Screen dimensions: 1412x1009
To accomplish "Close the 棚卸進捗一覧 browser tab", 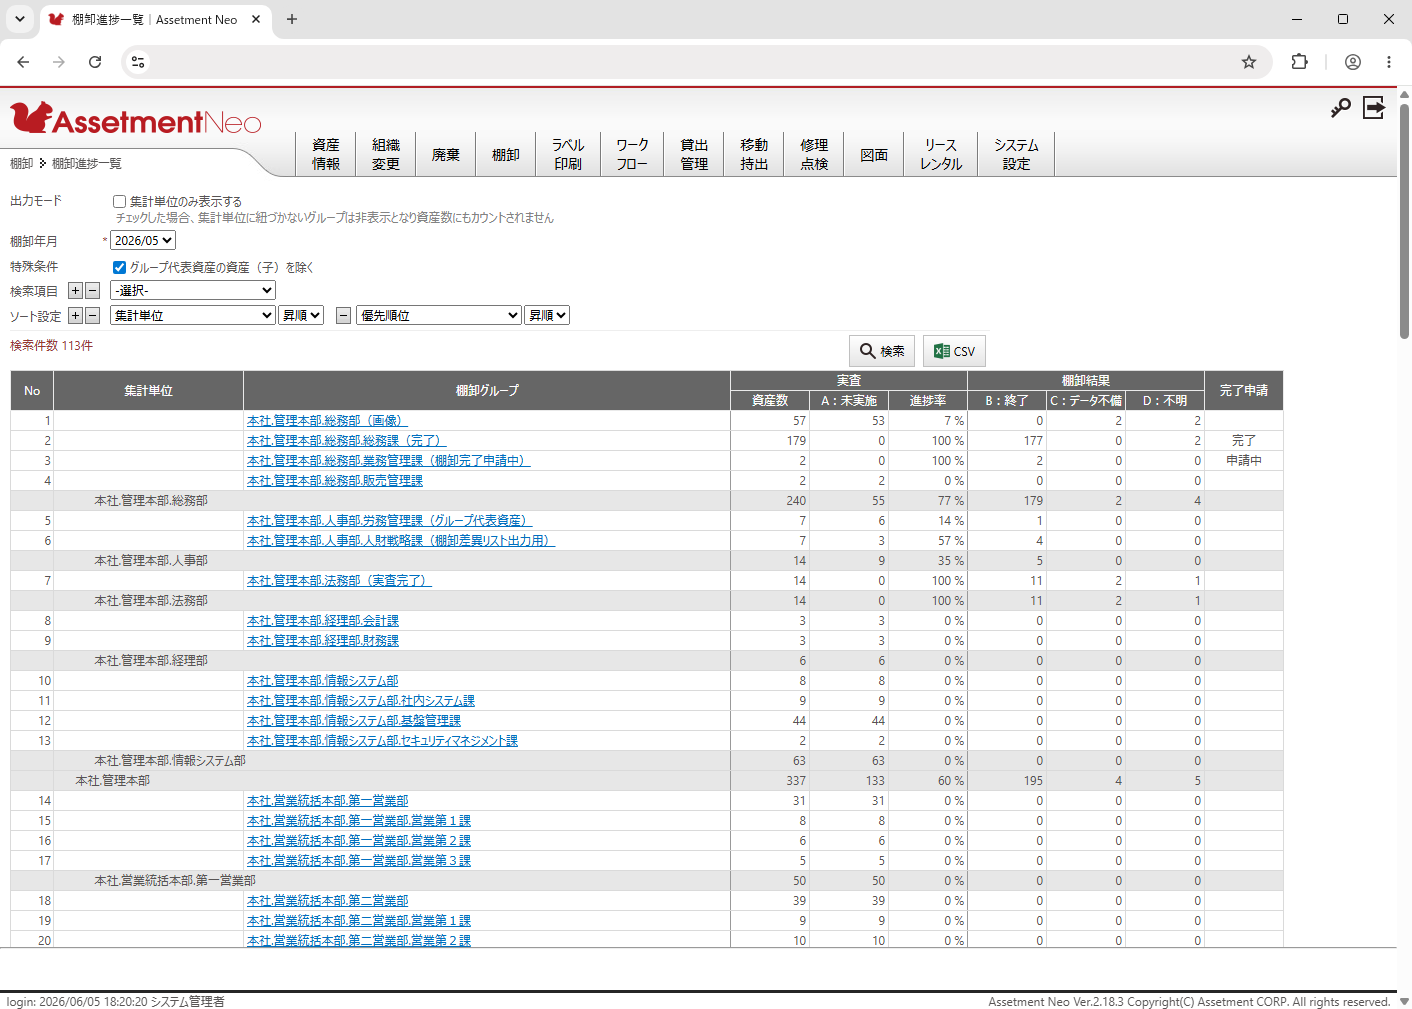I will pyautogui.click(x=256, y=19).
